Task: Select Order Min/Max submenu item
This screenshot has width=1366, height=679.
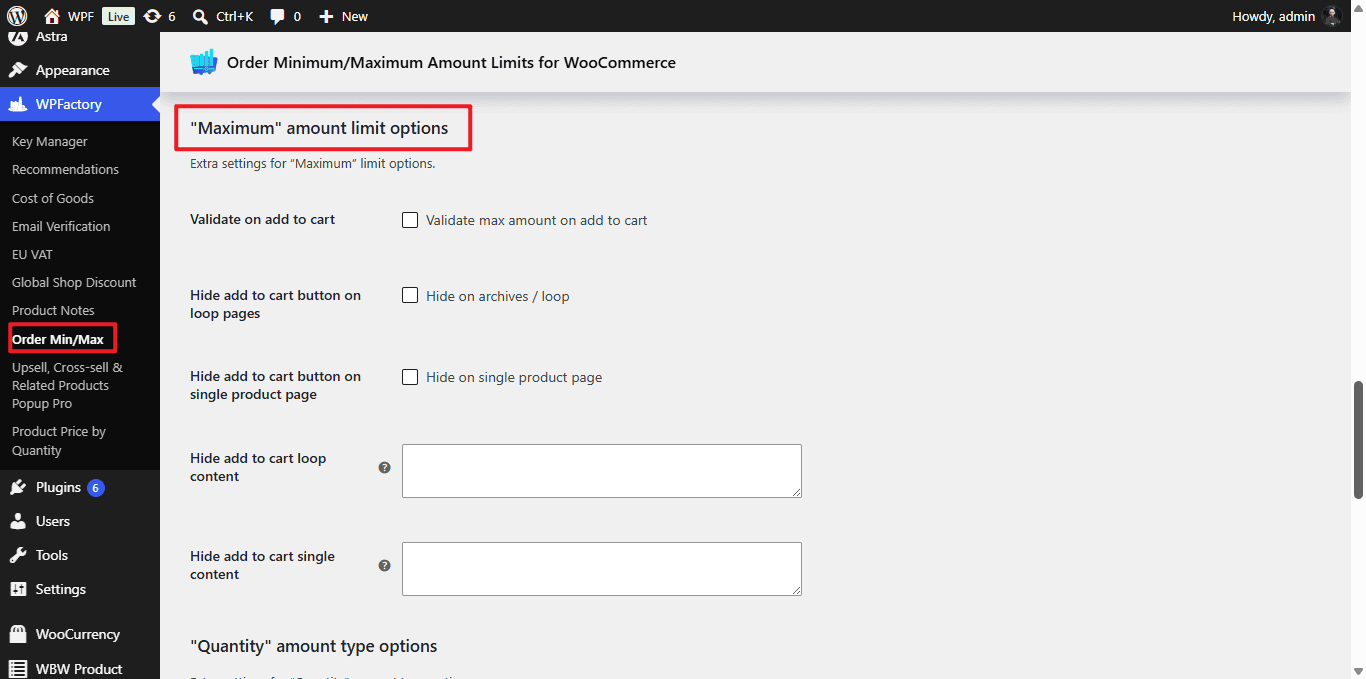Action: [x=58, y=339]
